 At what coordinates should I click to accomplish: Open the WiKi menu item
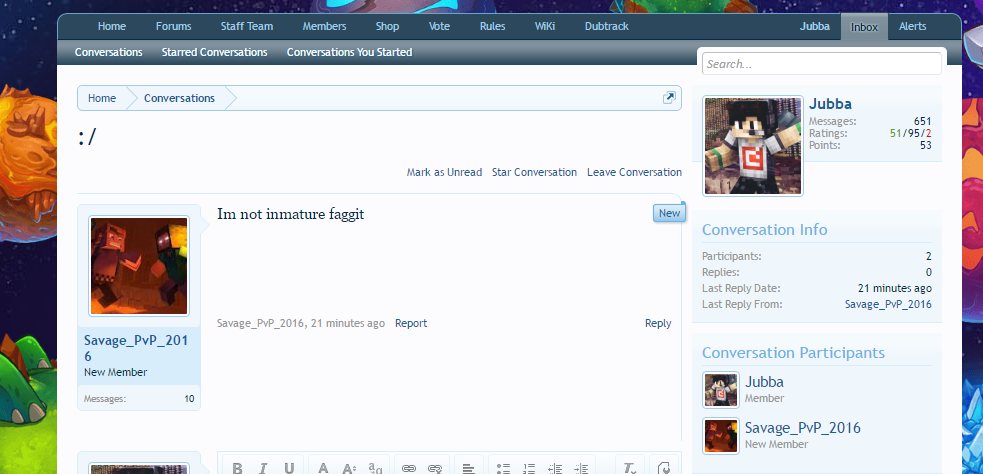click(x=545, y=26)
